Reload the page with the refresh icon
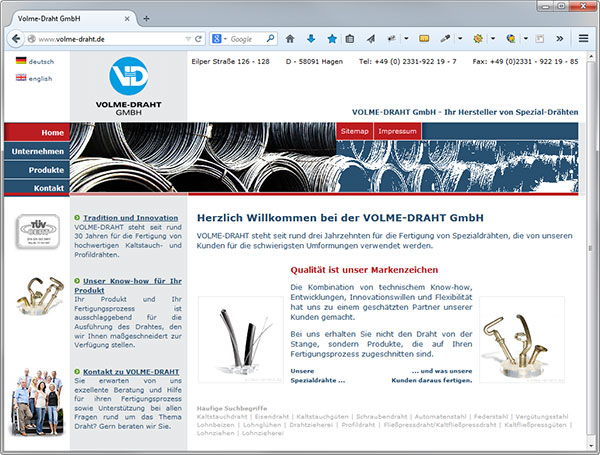600x455 pixels. [198, 39]
